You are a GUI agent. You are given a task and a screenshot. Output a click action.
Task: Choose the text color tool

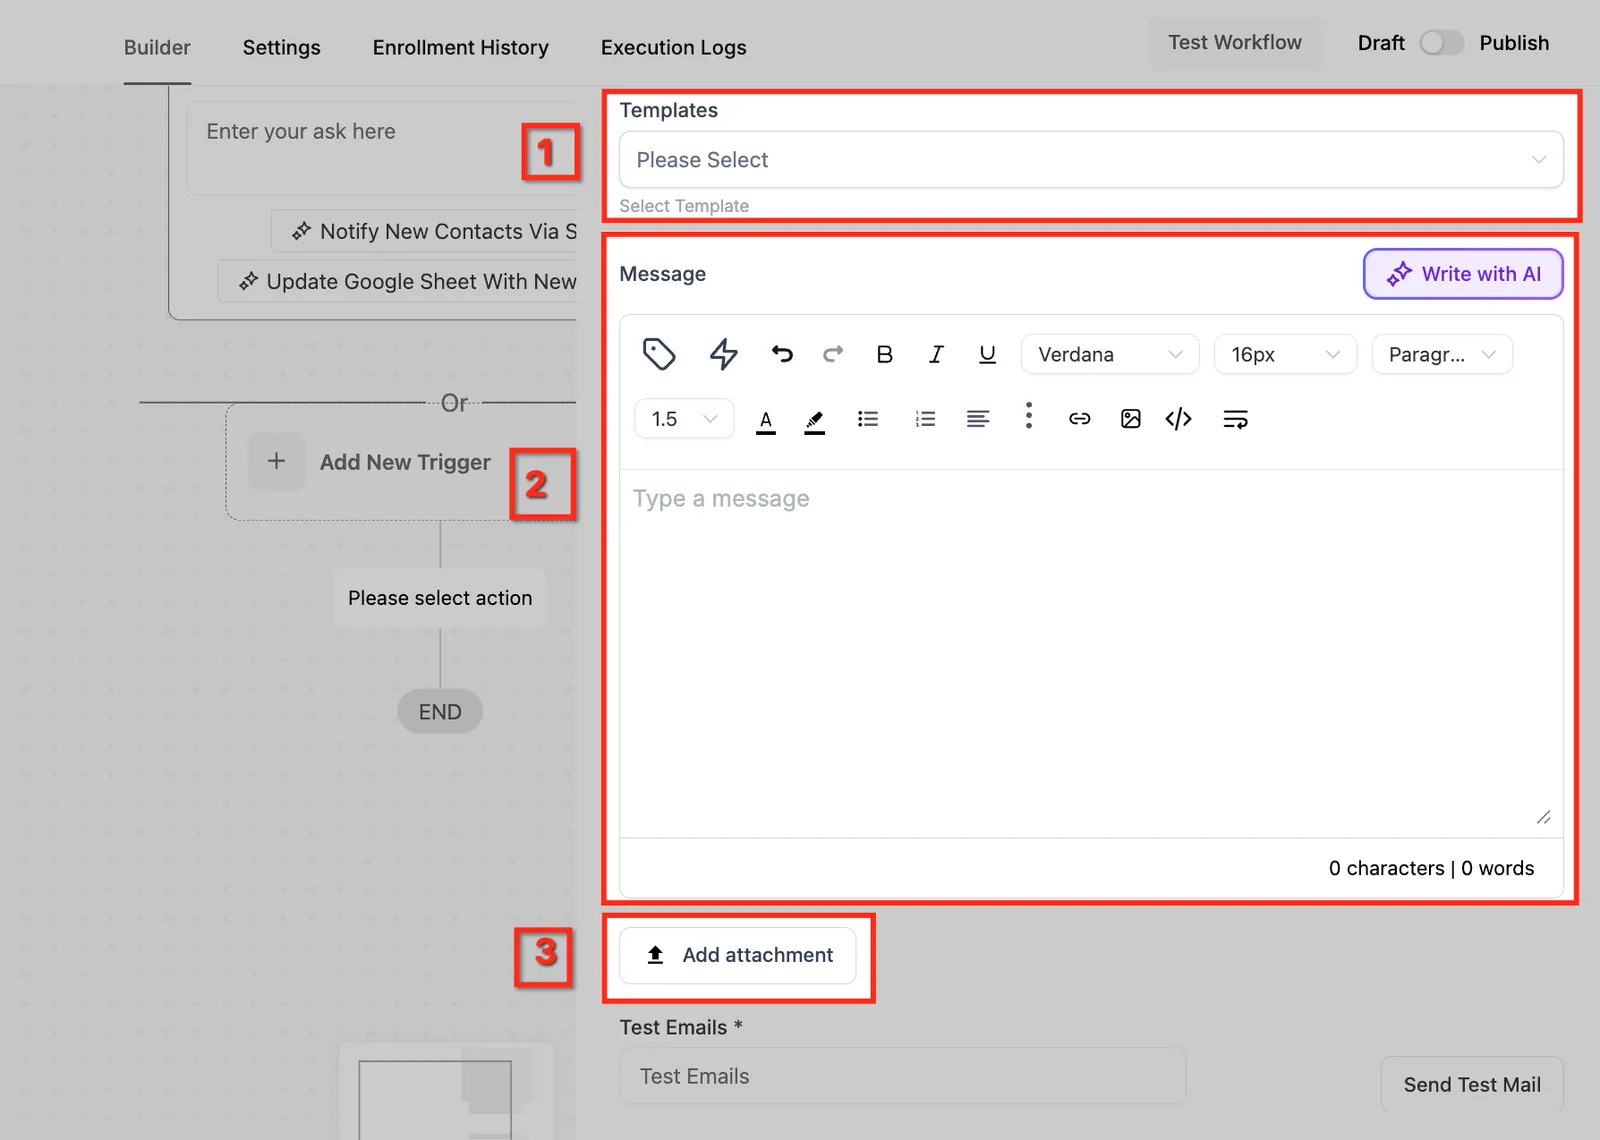[766, 420]
